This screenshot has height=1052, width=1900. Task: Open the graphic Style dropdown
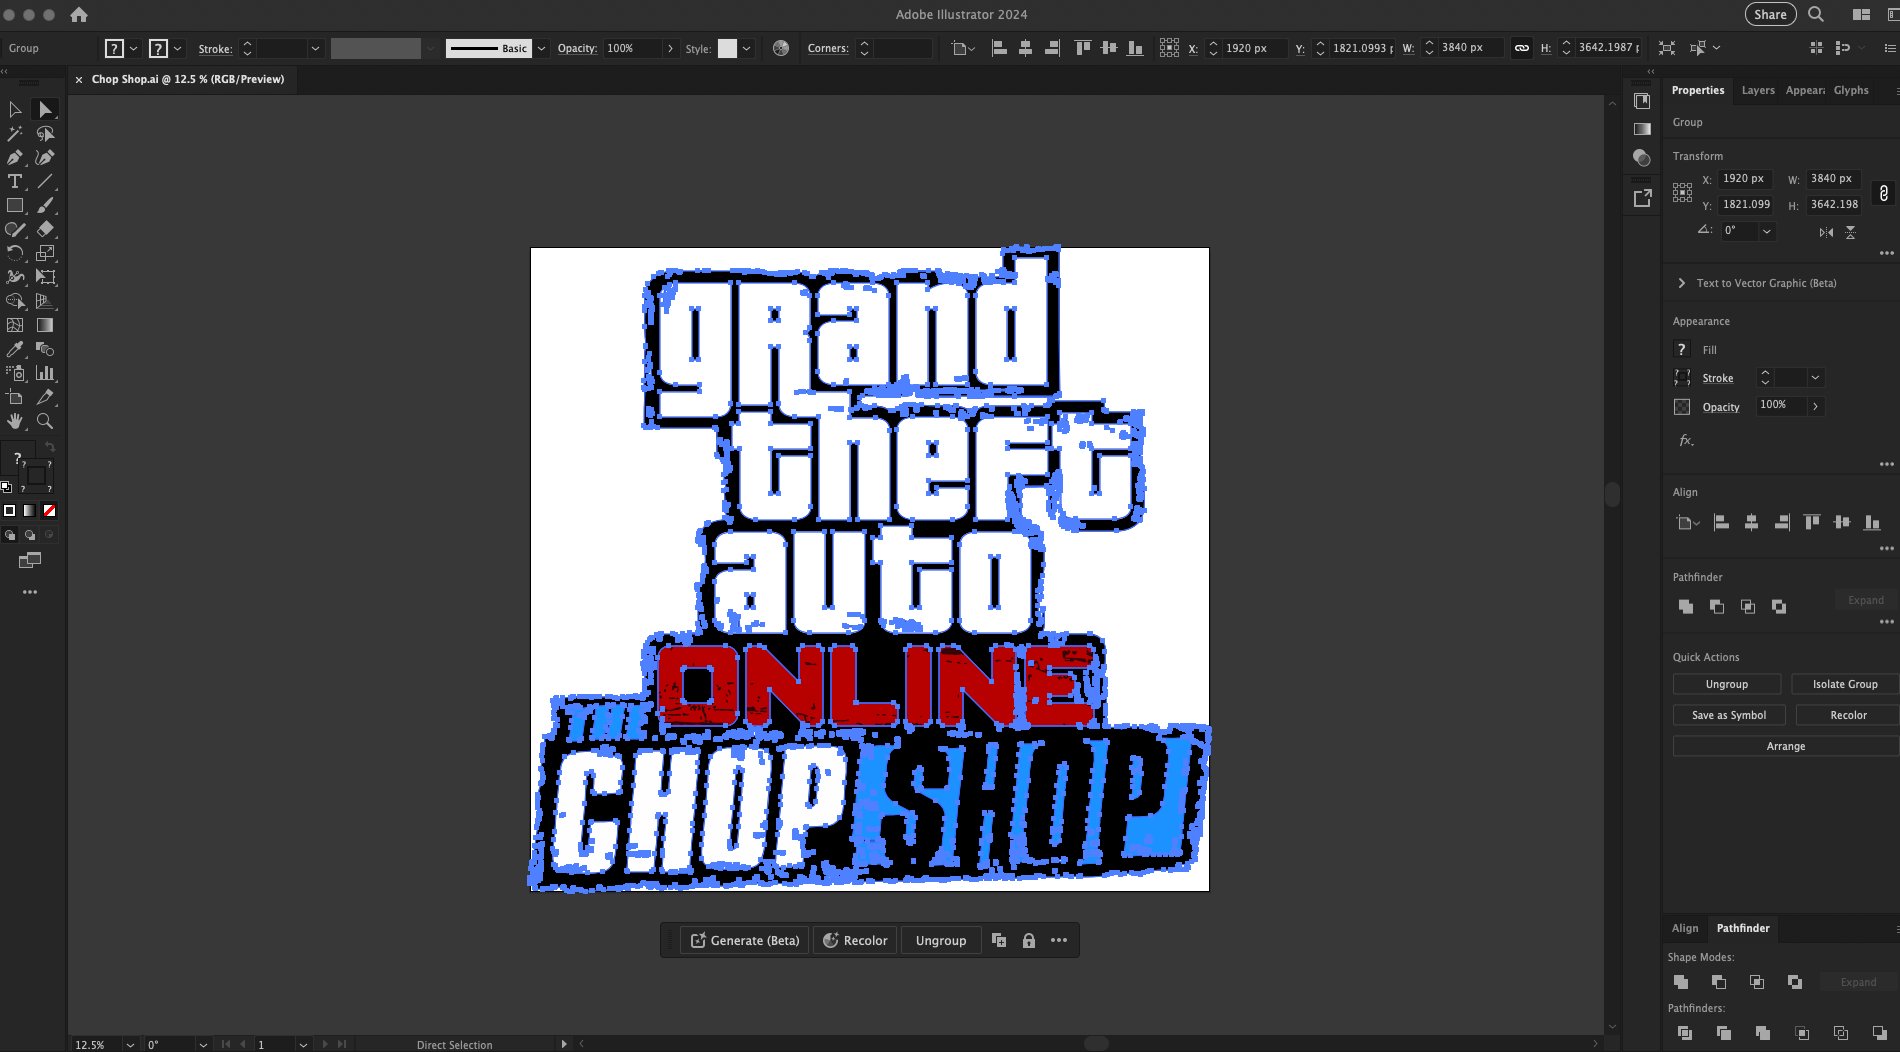(x=746, y=48)
